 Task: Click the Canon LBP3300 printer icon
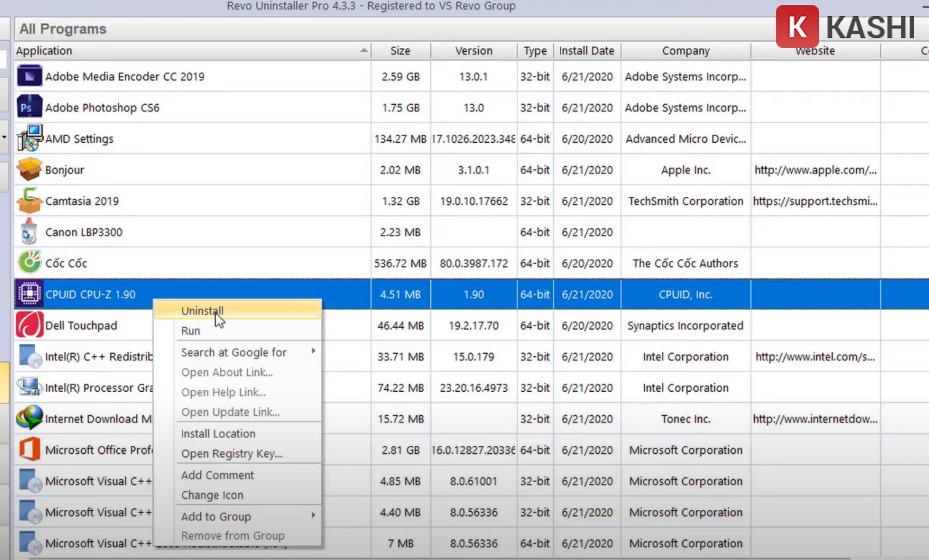[29, 232]
